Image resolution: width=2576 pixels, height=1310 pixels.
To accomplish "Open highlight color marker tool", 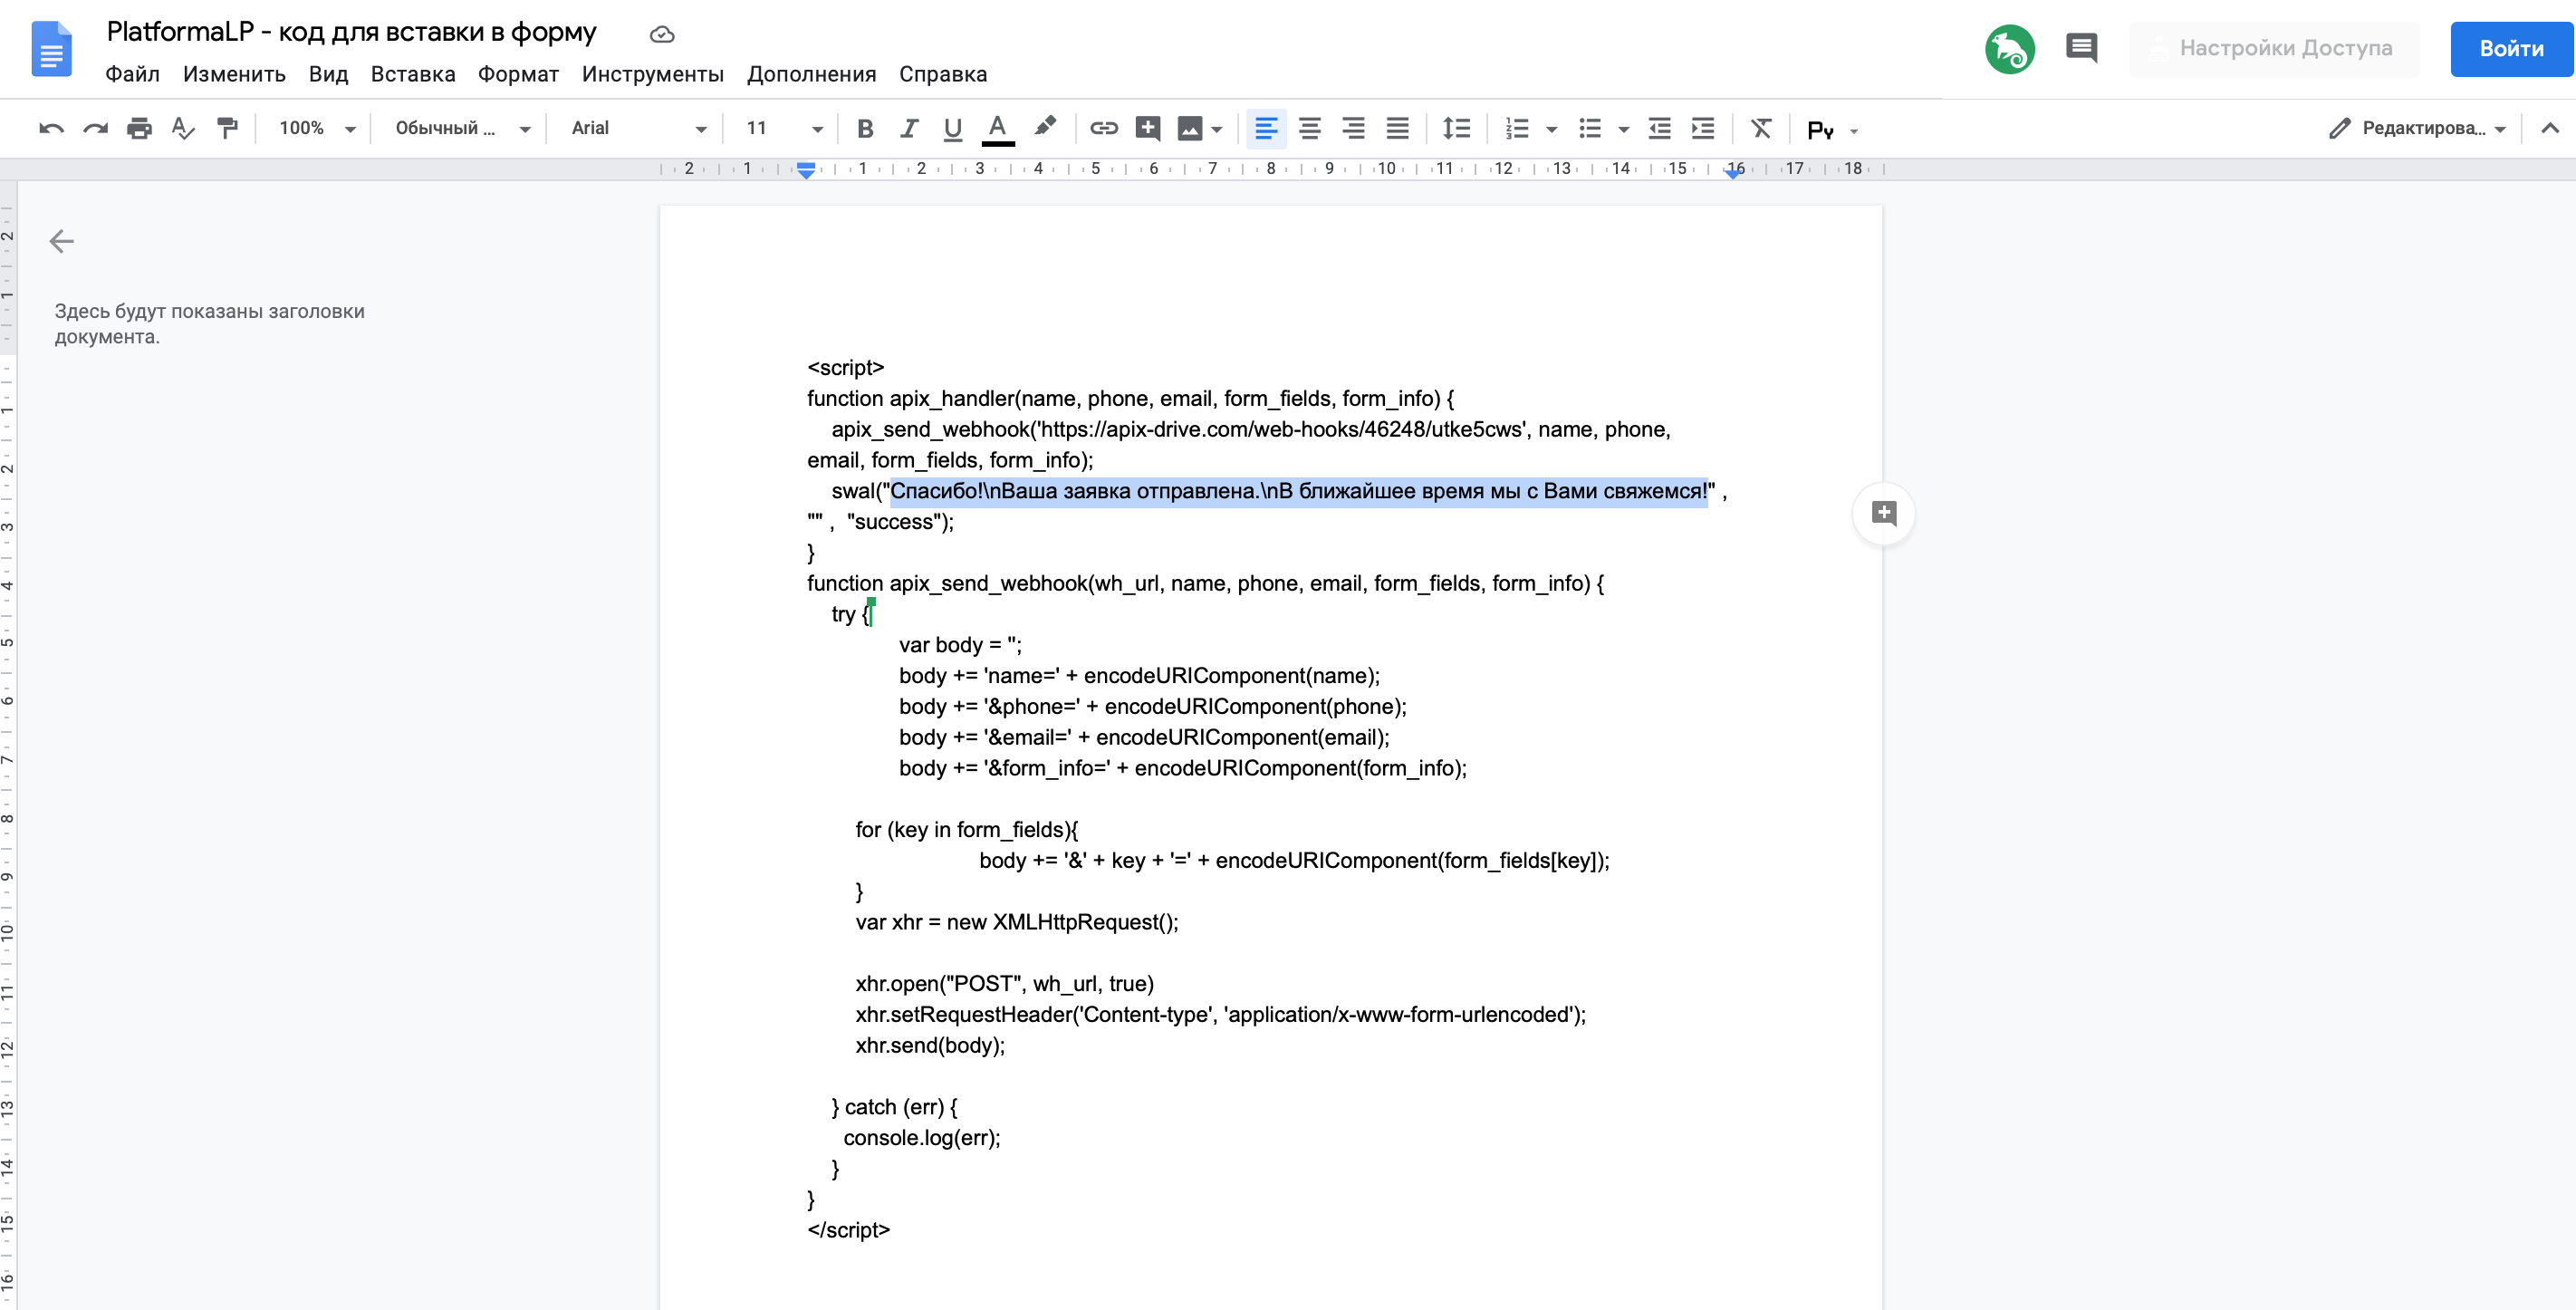I will coord(1044,127).
